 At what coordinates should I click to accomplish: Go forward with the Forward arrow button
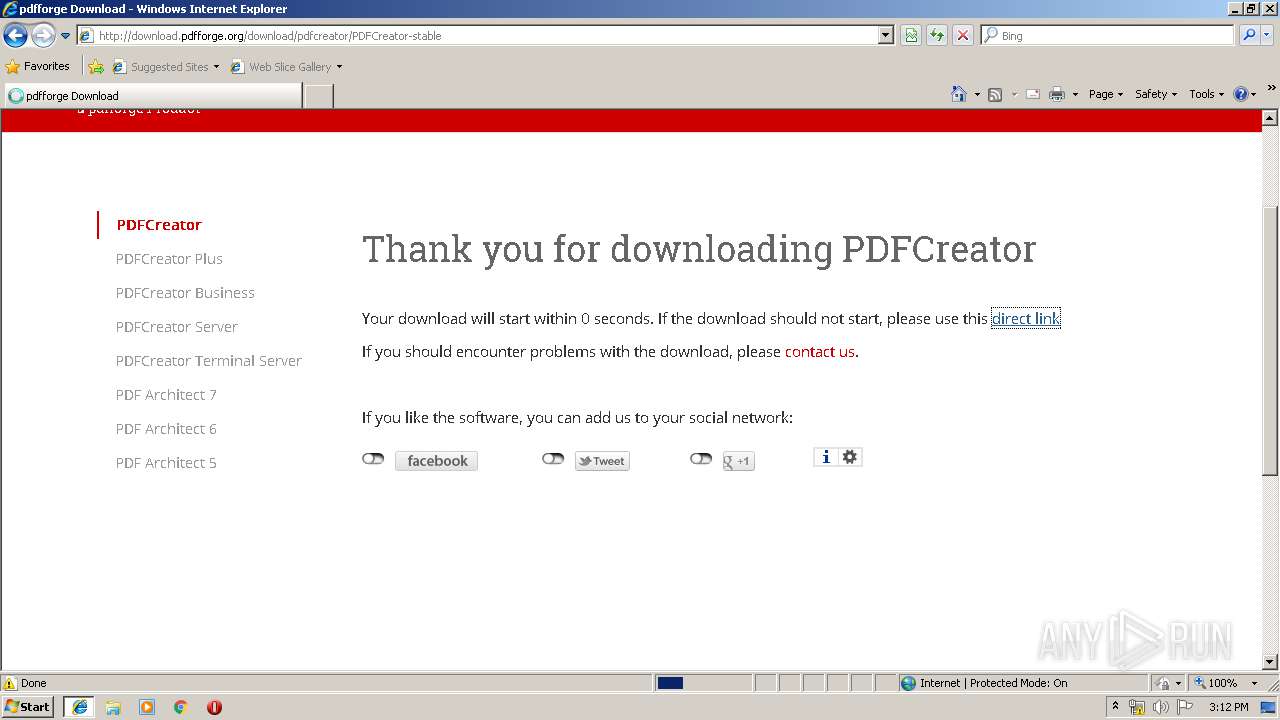[43, 36]
